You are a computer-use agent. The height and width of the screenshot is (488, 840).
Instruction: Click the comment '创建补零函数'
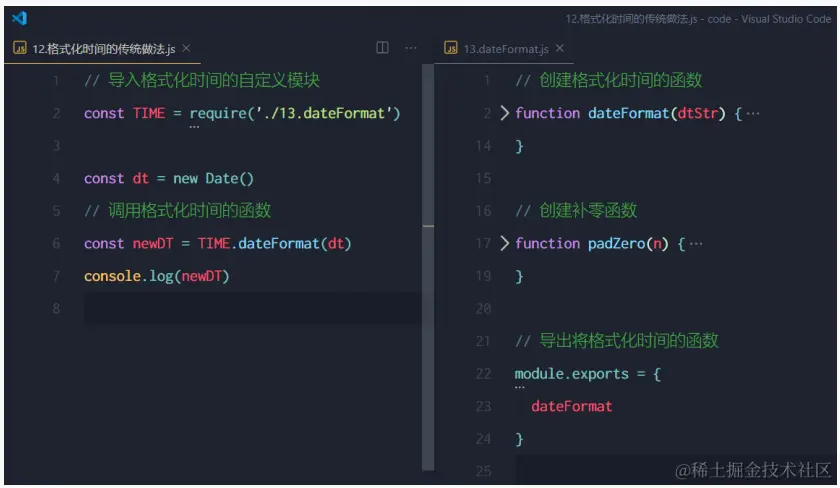point(588,211)
